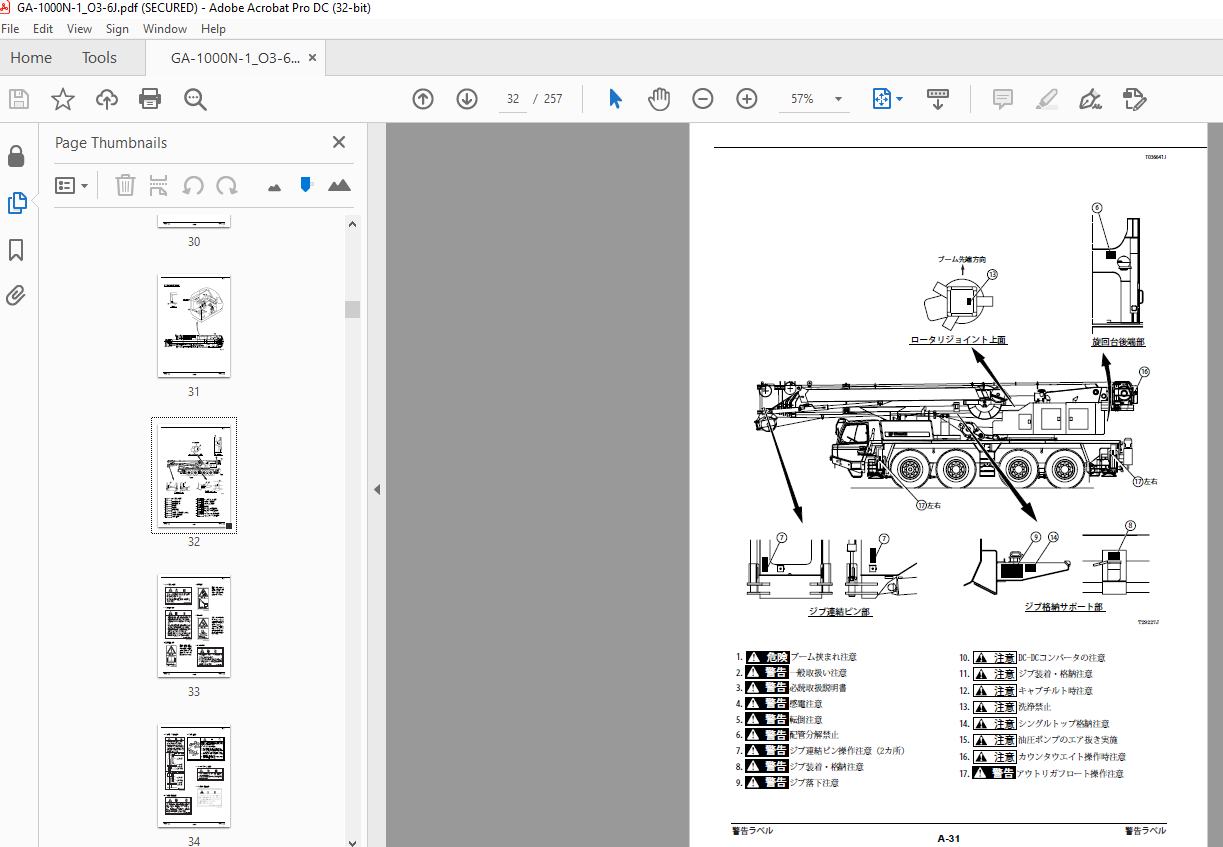Rotate page clockwise in thumbnails
1223x847 pixels.
click(x=227, y=185)
